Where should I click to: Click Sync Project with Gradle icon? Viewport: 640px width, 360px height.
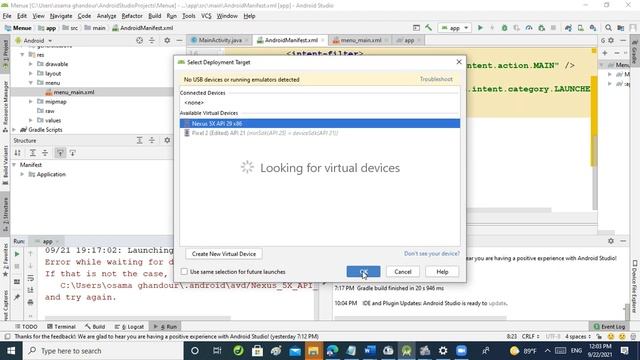pos(568,28)
